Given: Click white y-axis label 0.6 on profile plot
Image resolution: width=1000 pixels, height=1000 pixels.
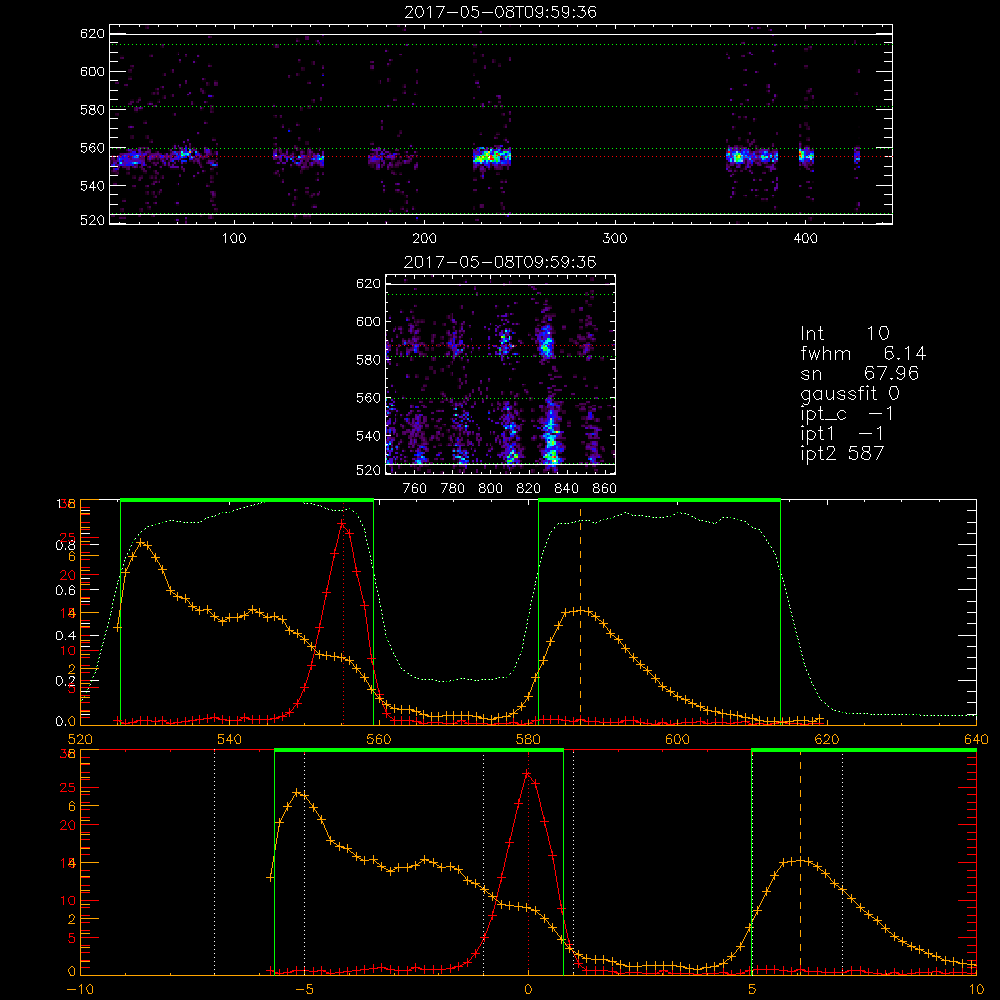Looking at the screenshot, I should coord(65,590).
